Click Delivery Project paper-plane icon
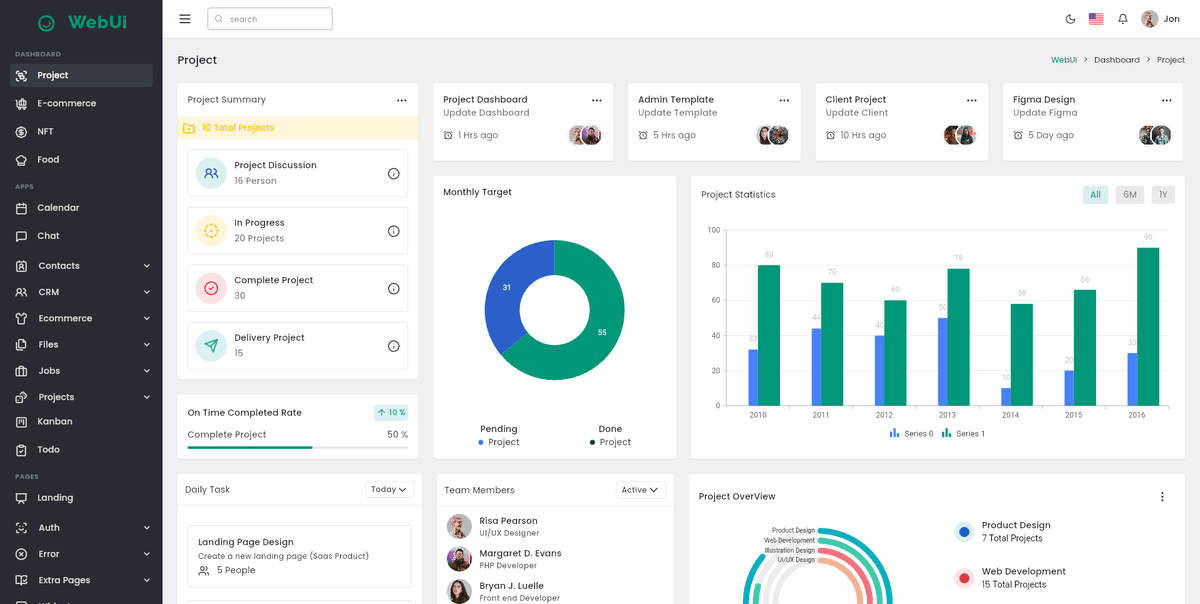Image resolution: width=1200 pixels, height=604 pixels. tap(211, 346)
